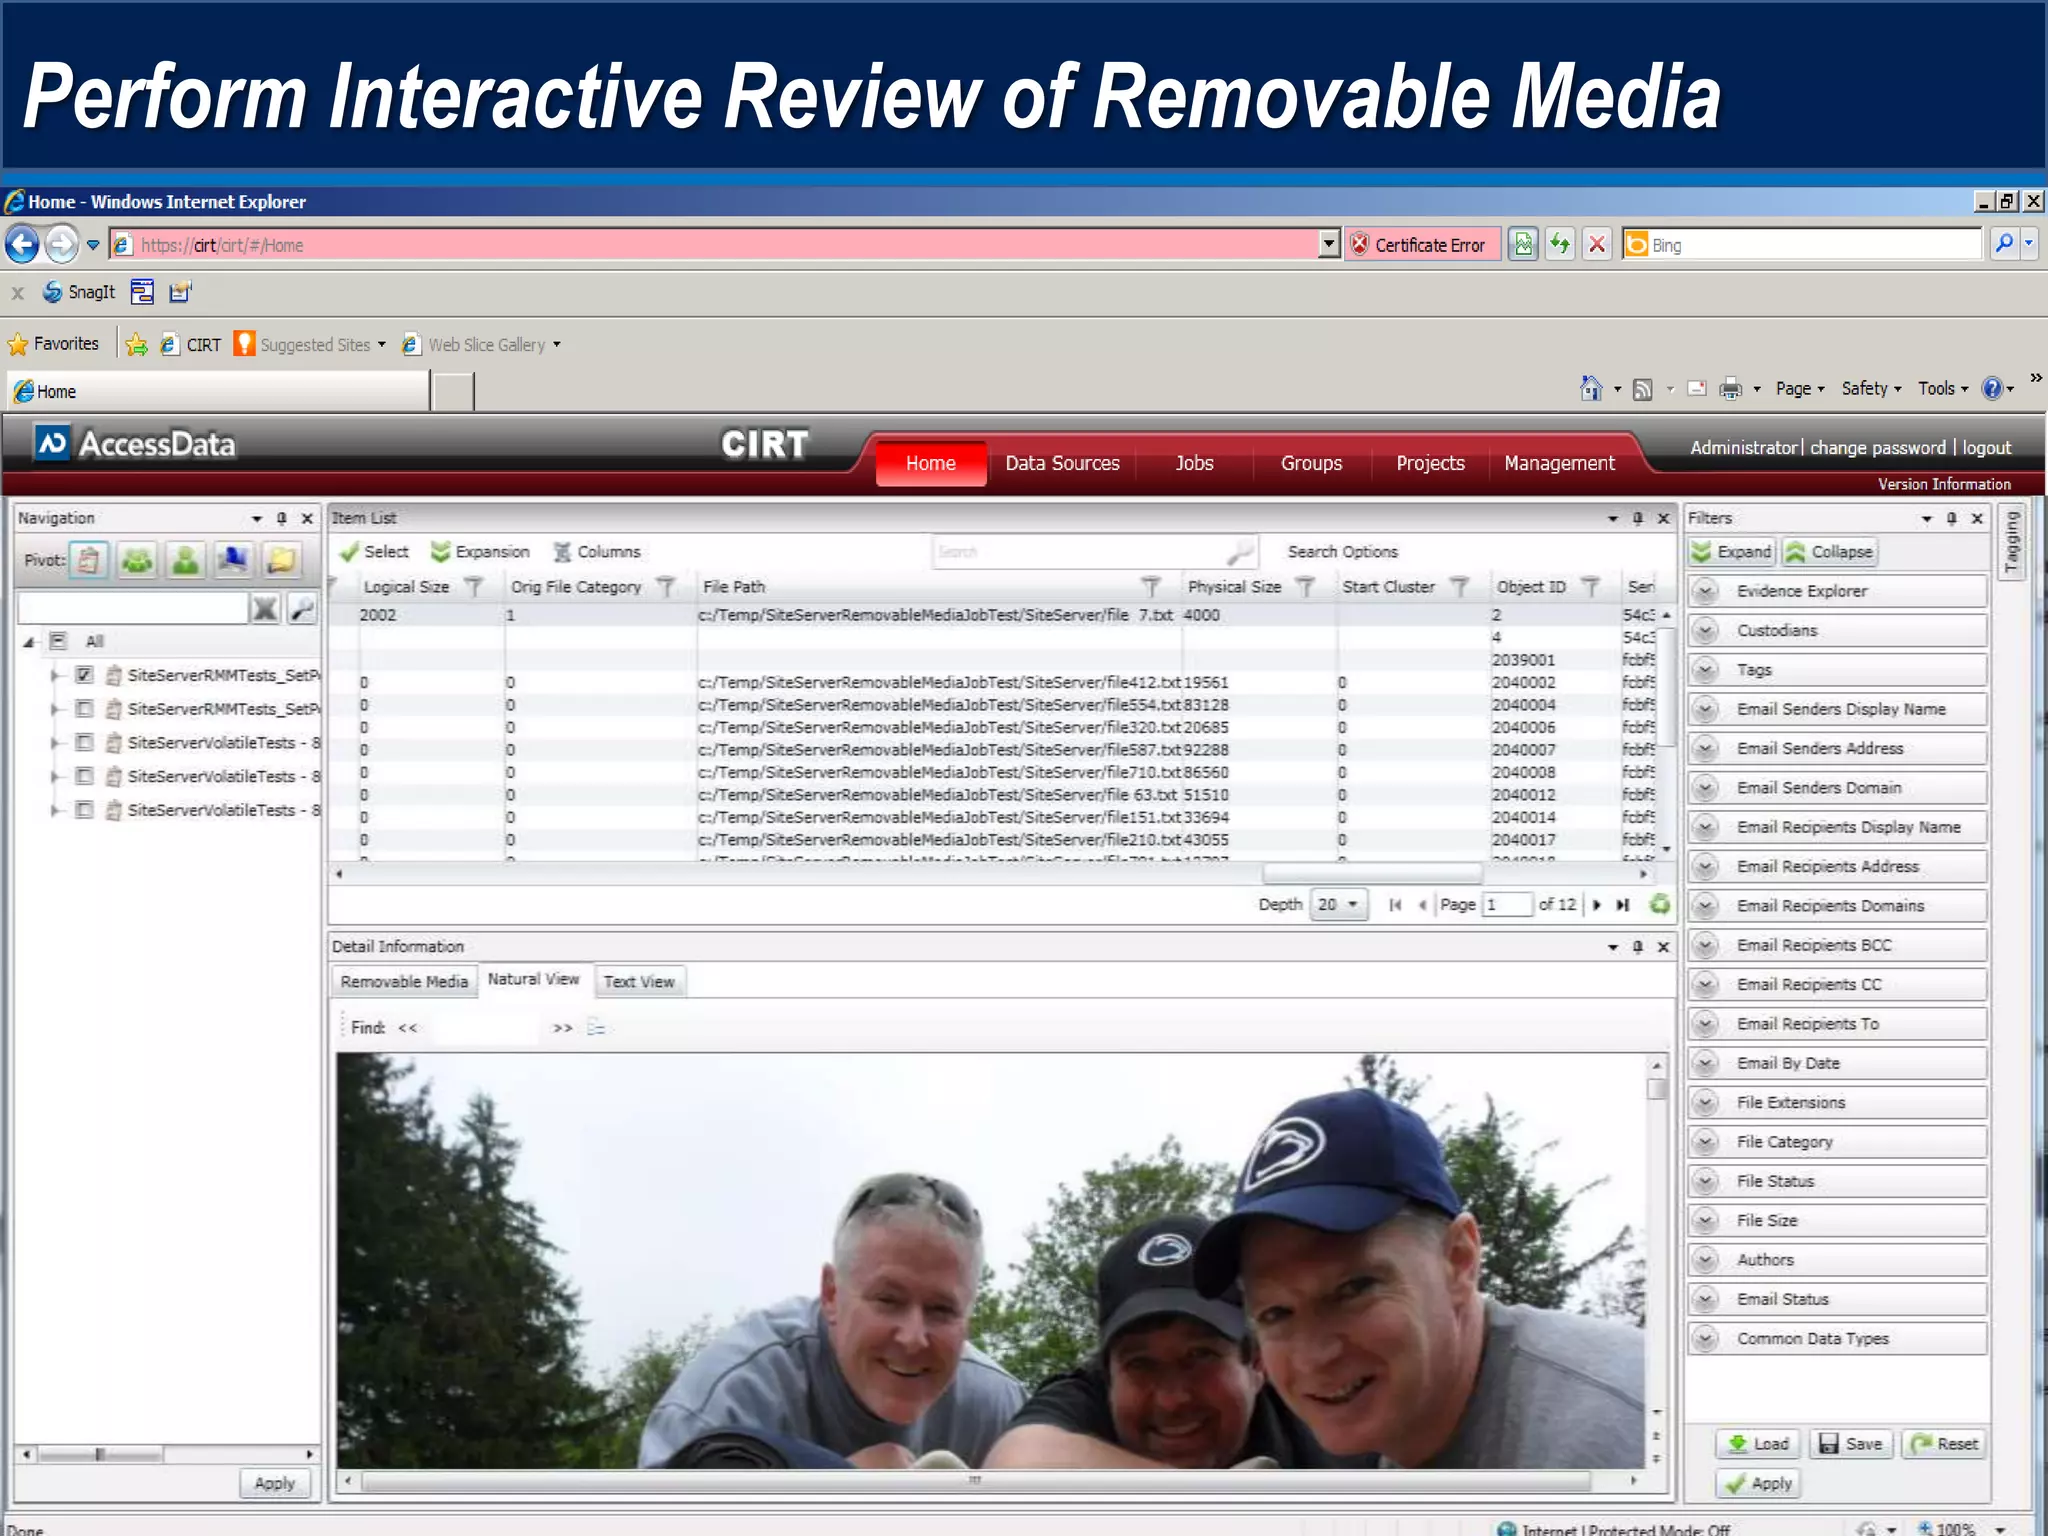
Task: Click the Refresh page icon
Action: (1560, 244)
